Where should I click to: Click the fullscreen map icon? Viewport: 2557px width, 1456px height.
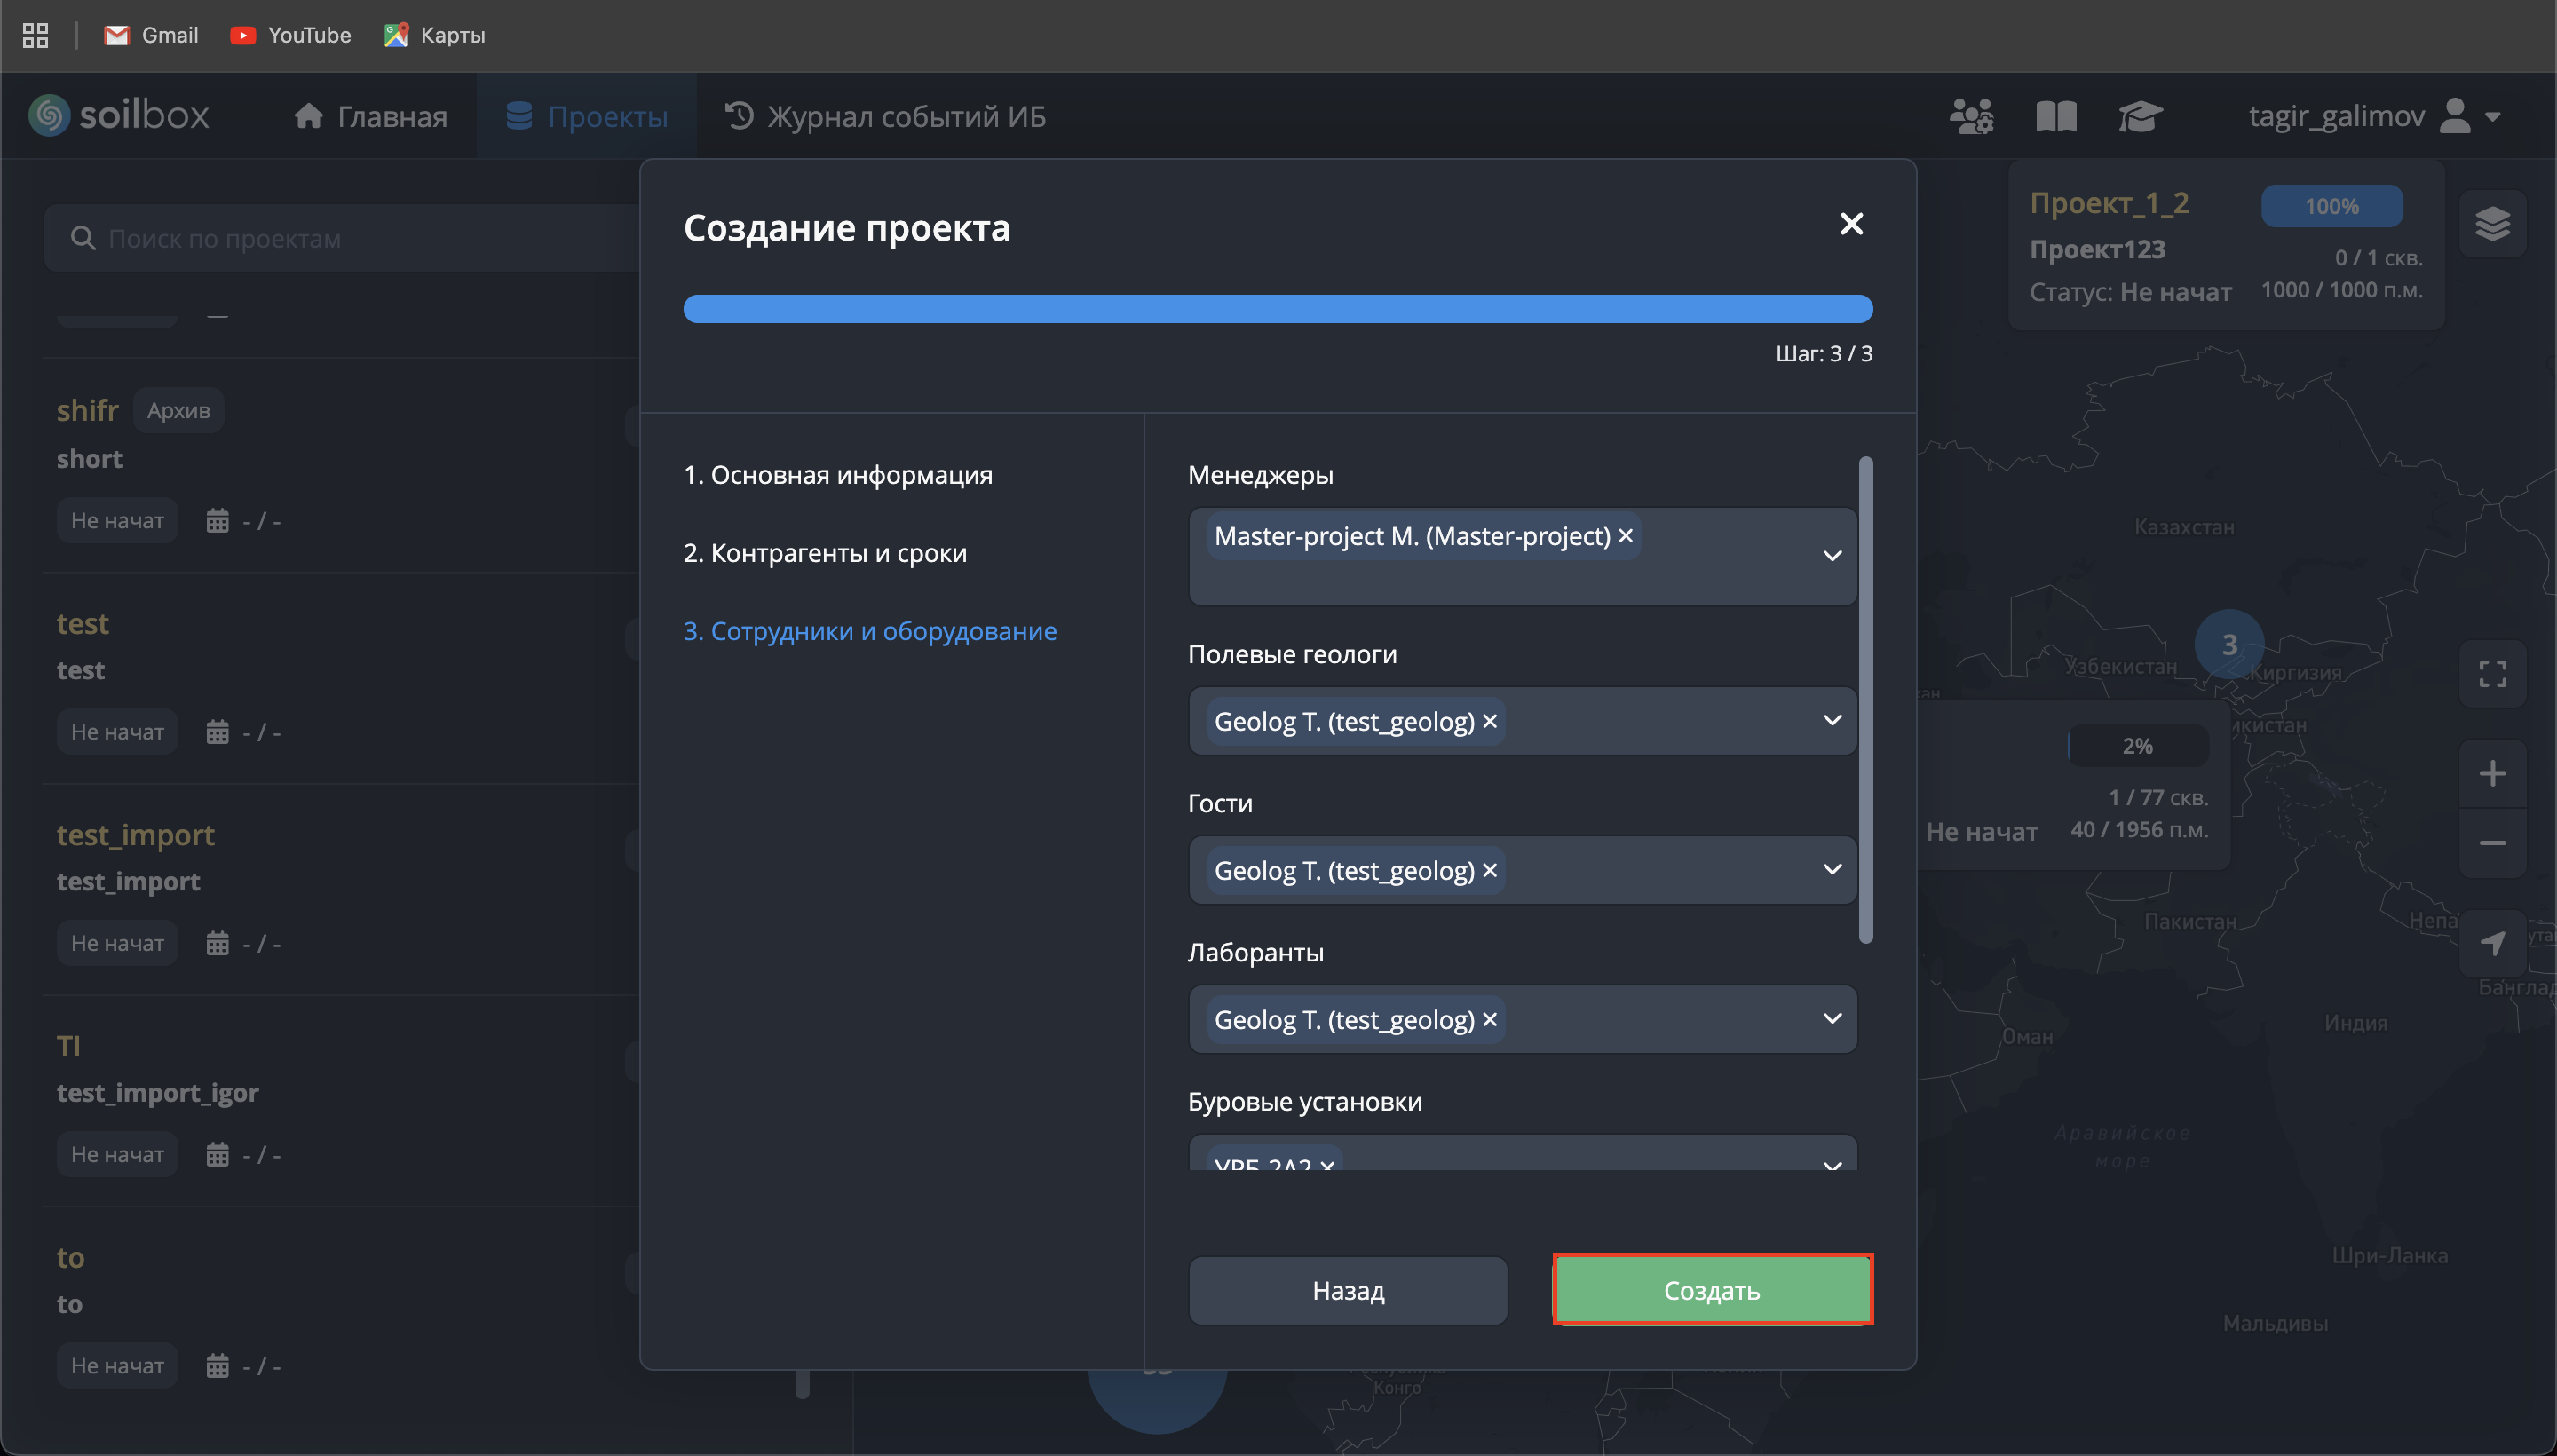click(x=2492, y=674)
